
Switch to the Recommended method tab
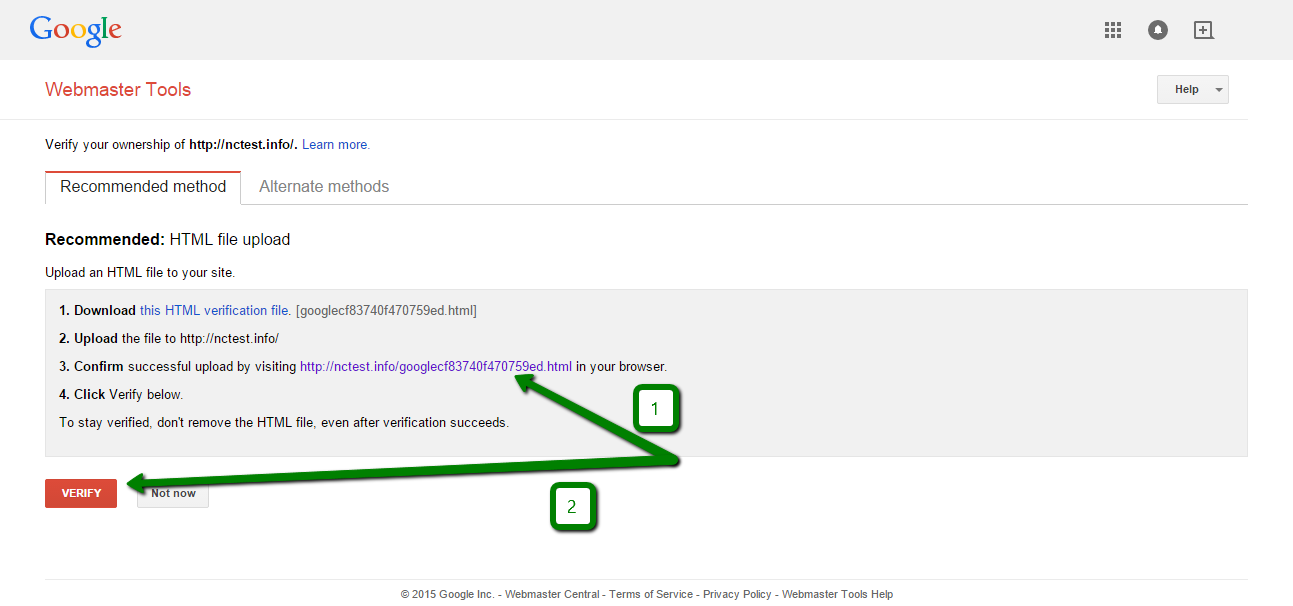pyautogui.click(x=143, y=187)
